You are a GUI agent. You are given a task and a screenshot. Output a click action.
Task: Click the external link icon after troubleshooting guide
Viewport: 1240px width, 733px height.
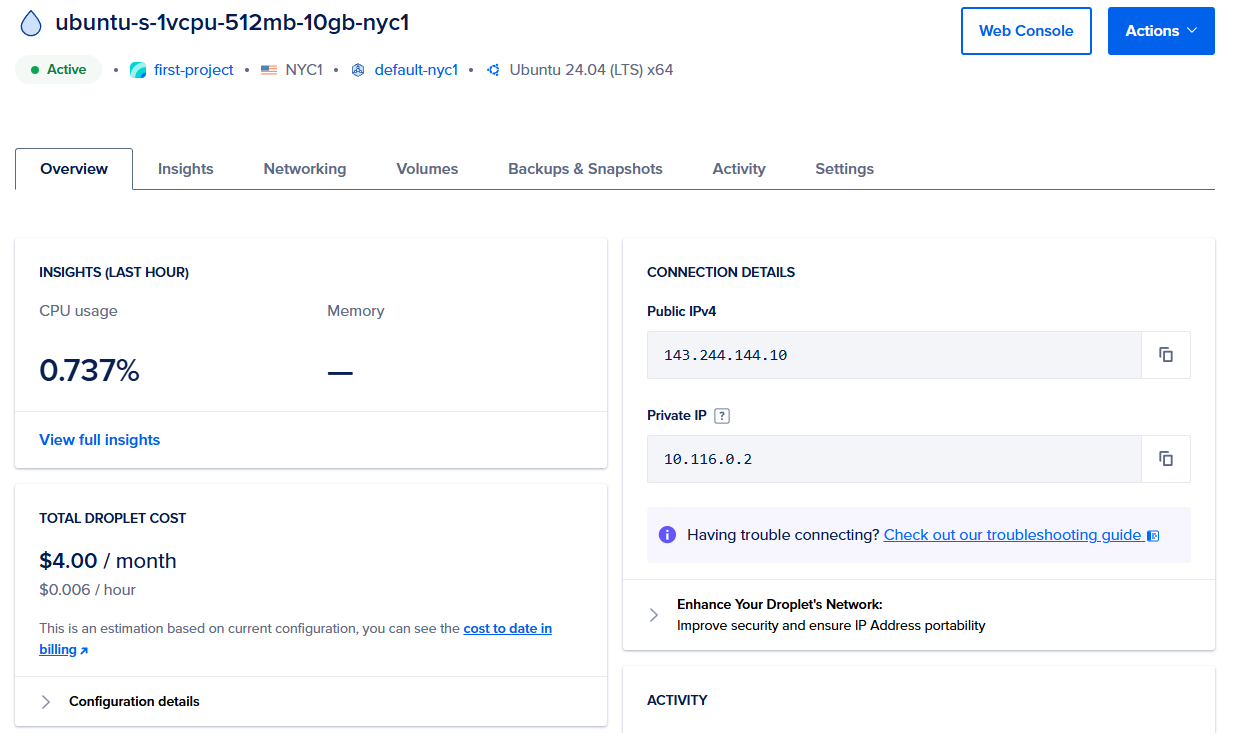click(1153, 536)
